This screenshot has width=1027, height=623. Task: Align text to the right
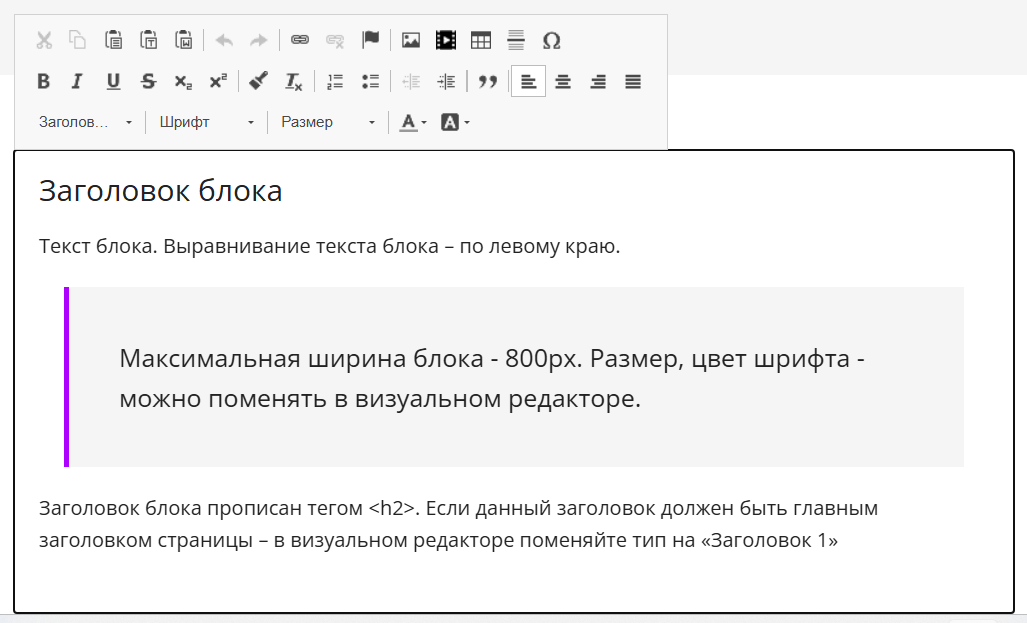[x=598, y=81]
